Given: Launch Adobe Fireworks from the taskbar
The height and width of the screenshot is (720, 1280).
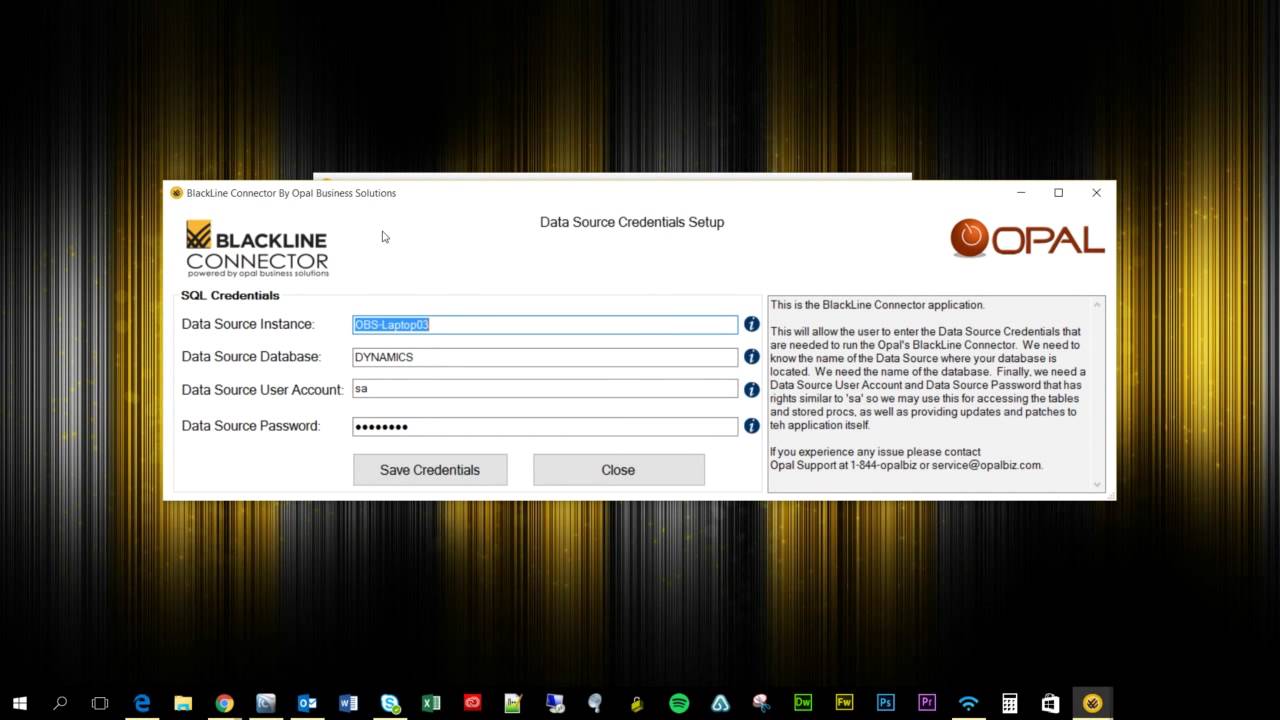Looking at the screenshot, I should pyautogui.click(x=844, y=703).
